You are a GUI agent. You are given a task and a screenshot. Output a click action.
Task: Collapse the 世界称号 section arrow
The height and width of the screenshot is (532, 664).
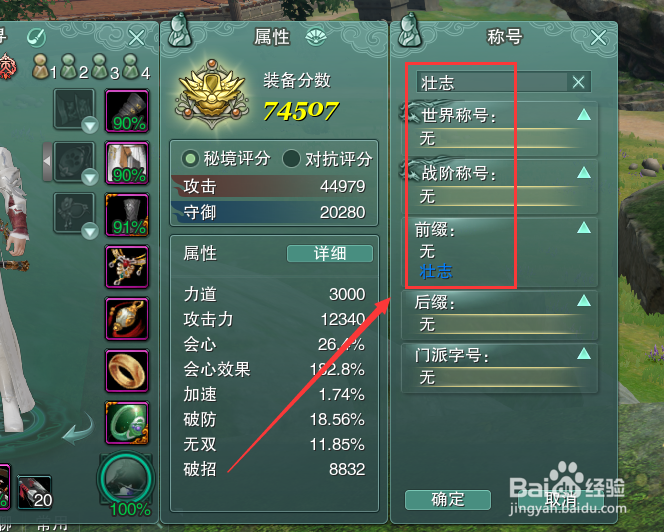[584, 115]
